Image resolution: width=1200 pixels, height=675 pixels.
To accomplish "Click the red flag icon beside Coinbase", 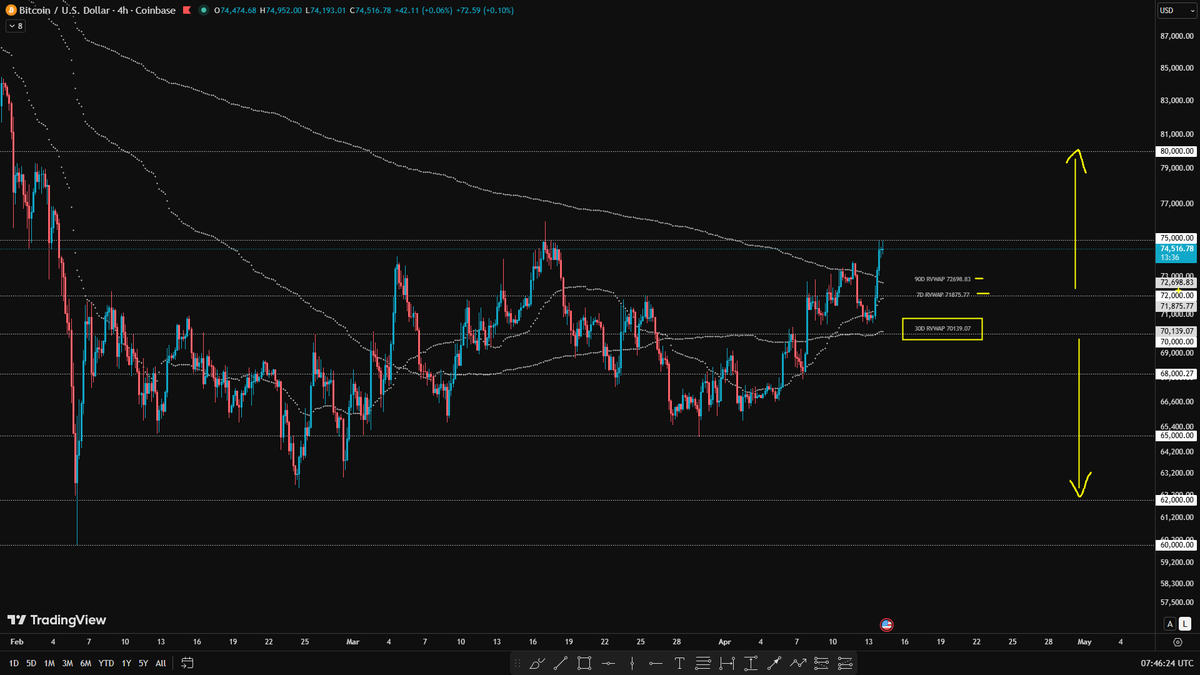I will pyautogui.click(x=186, y=10).
